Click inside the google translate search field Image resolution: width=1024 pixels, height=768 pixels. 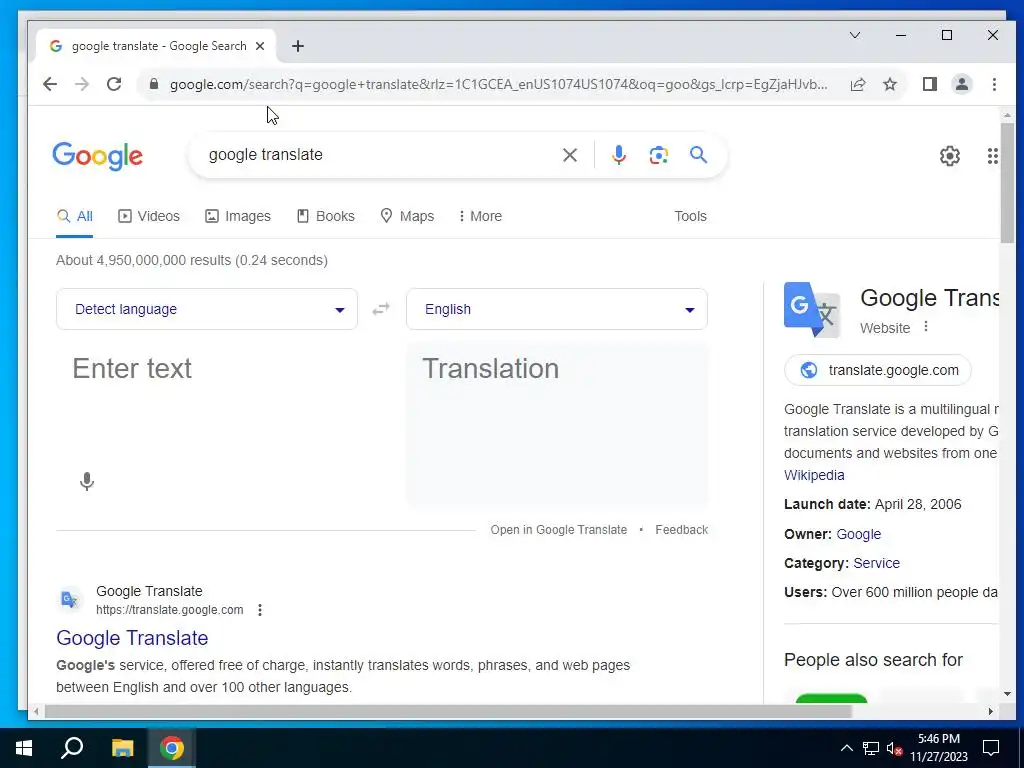point(379,155)
